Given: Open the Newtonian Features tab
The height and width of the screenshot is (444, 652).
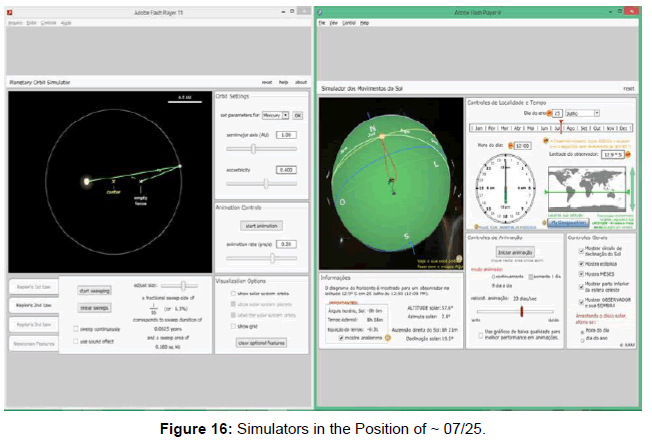Looking at the screenshot, I should [34, 343].
